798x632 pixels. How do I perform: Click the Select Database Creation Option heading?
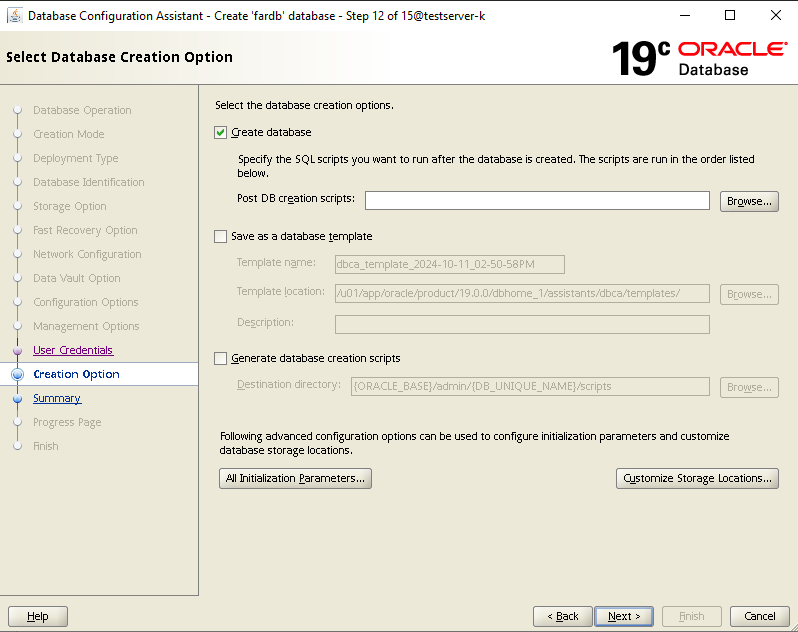(119, 57)
